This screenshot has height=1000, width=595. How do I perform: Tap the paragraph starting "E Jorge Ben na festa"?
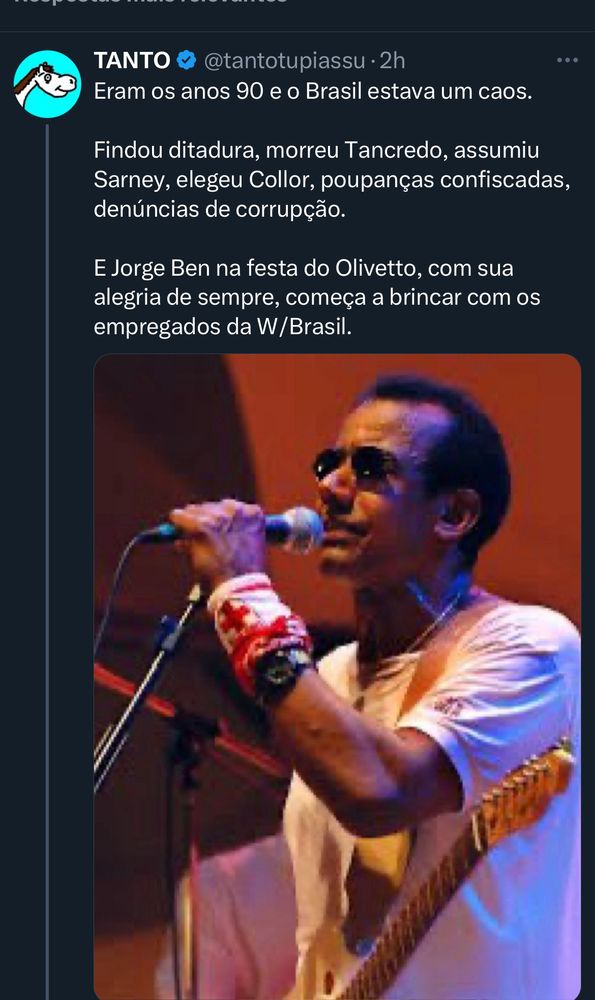pos(317,297)
